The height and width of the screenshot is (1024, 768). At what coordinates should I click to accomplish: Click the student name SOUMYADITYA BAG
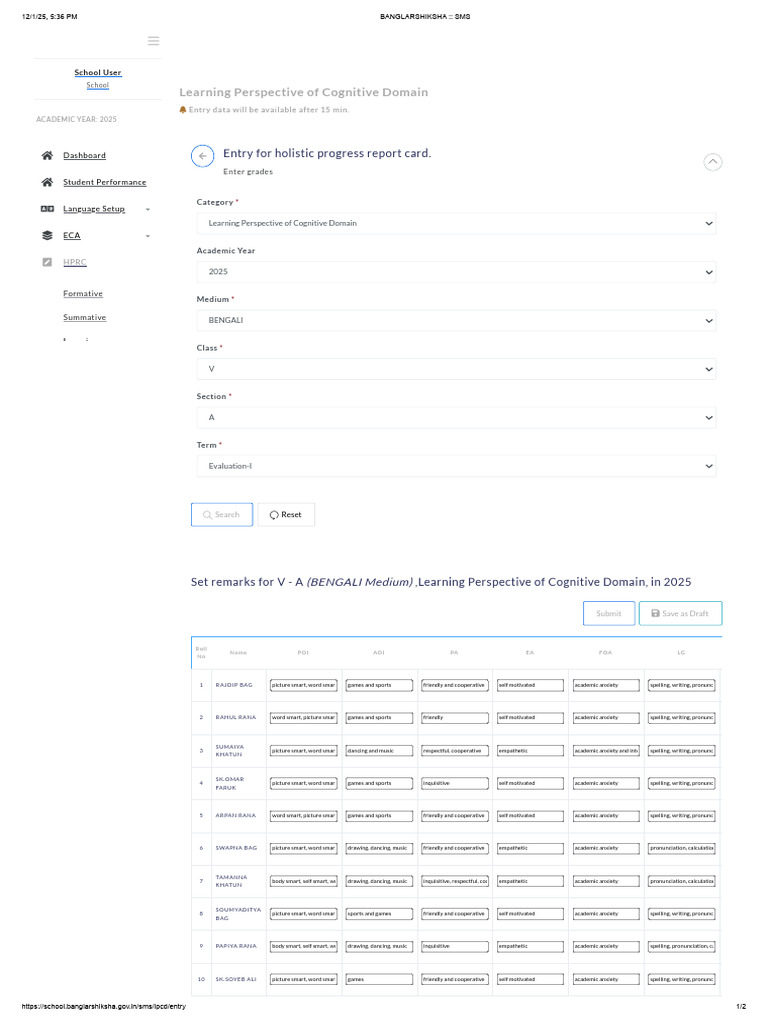click(238, 914)
